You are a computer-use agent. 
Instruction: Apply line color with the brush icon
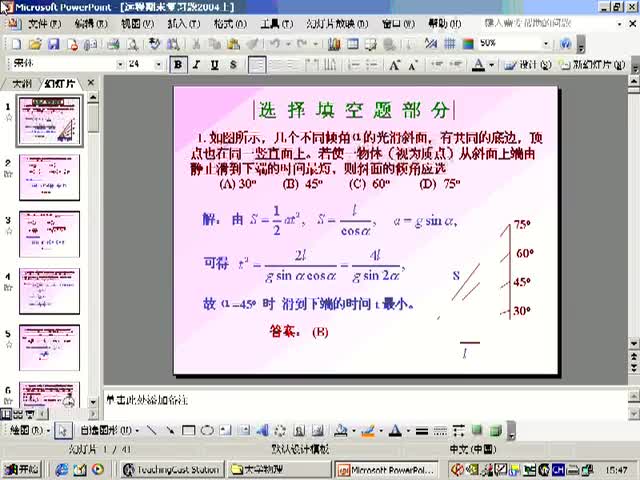pyautogui.click(x=368, y=430)
